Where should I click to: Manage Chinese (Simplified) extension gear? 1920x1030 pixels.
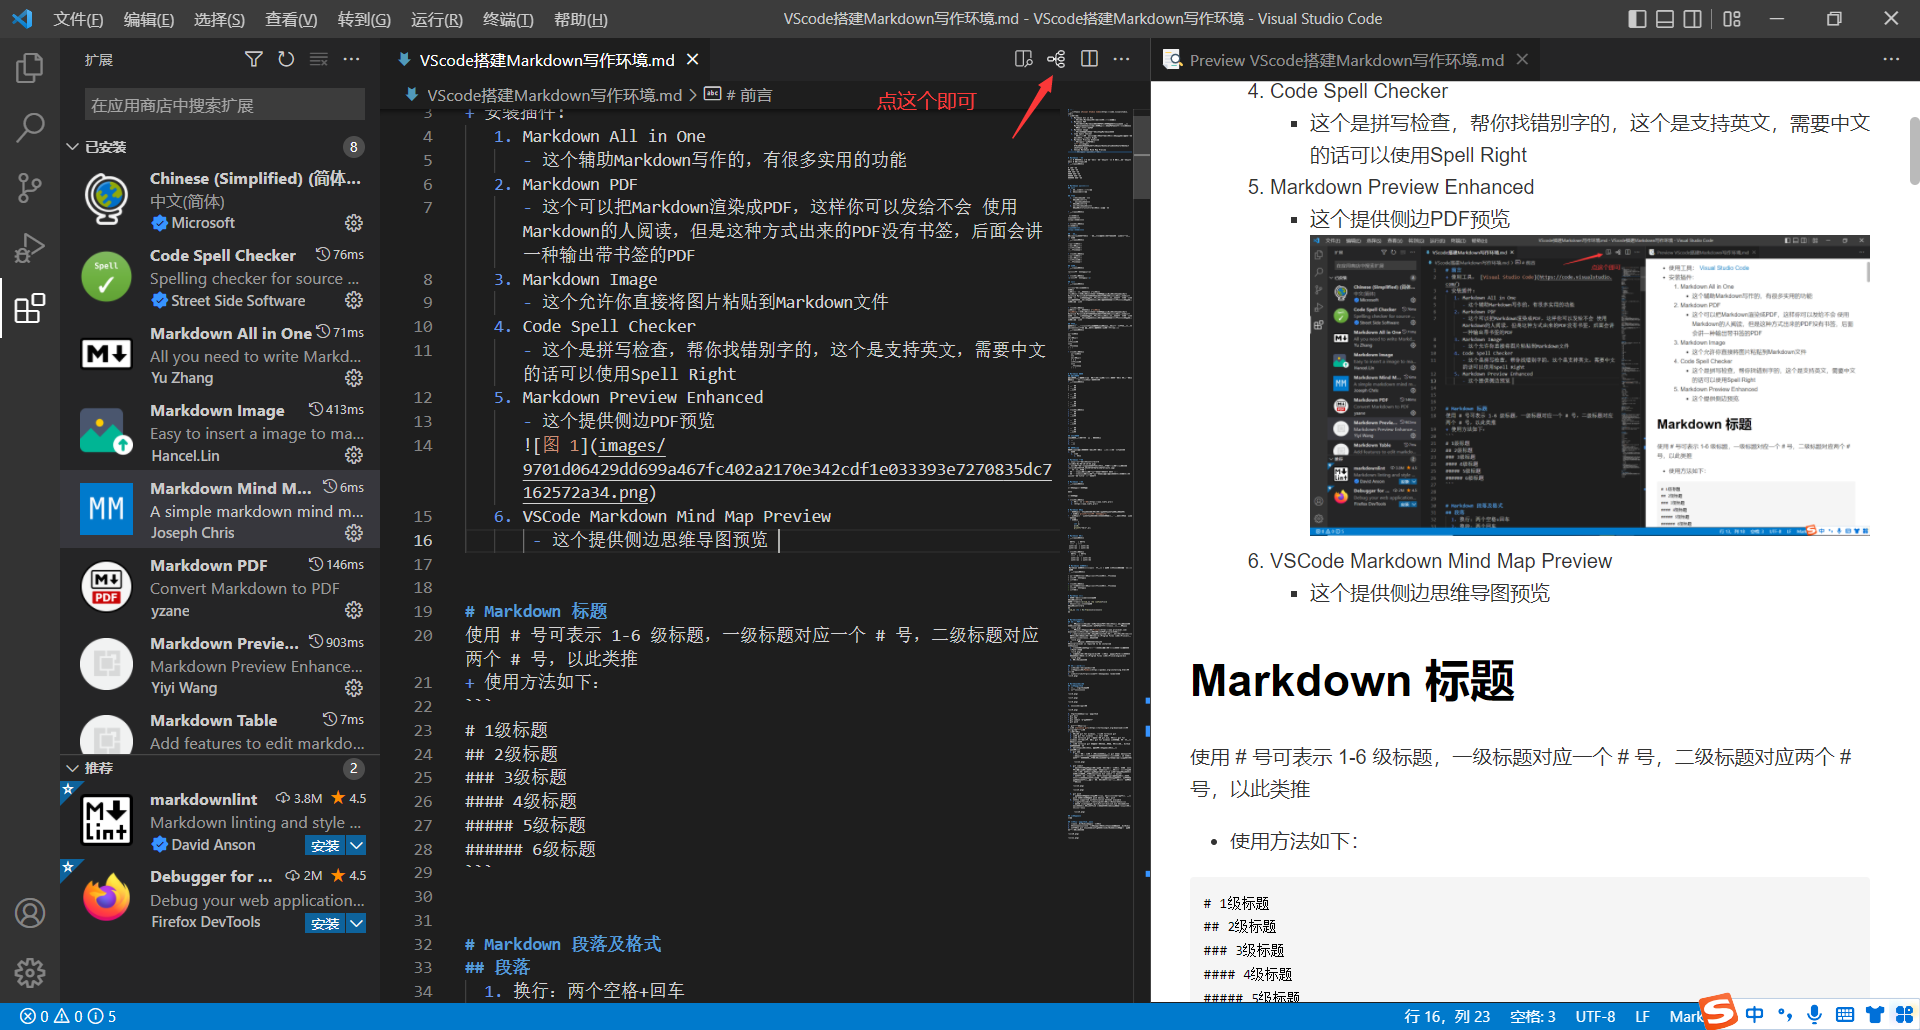pos(354,223)
